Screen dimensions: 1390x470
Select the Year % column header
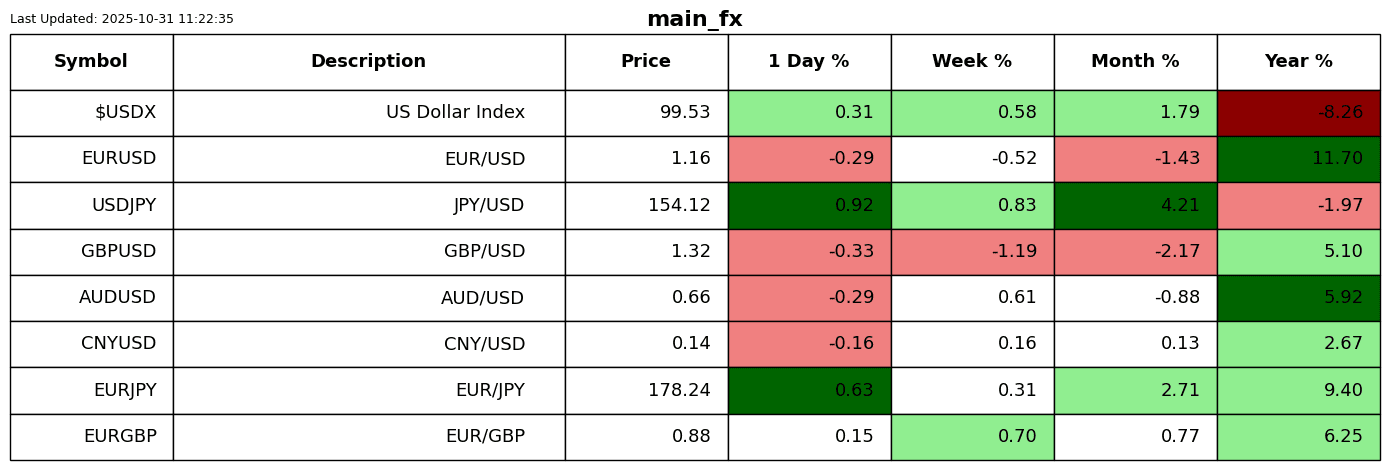[x=1298, y=62]
